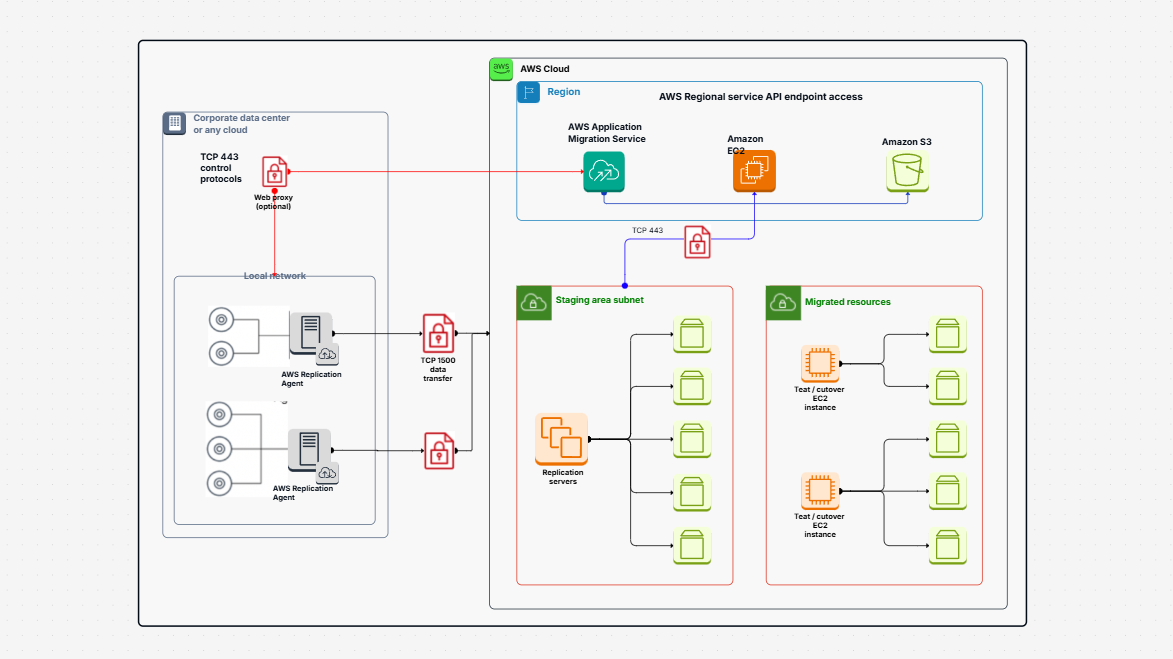The height and width of the screenshot is (659, 1173).
Task: Select the 'Local network' label
Action: pos(275,275)
